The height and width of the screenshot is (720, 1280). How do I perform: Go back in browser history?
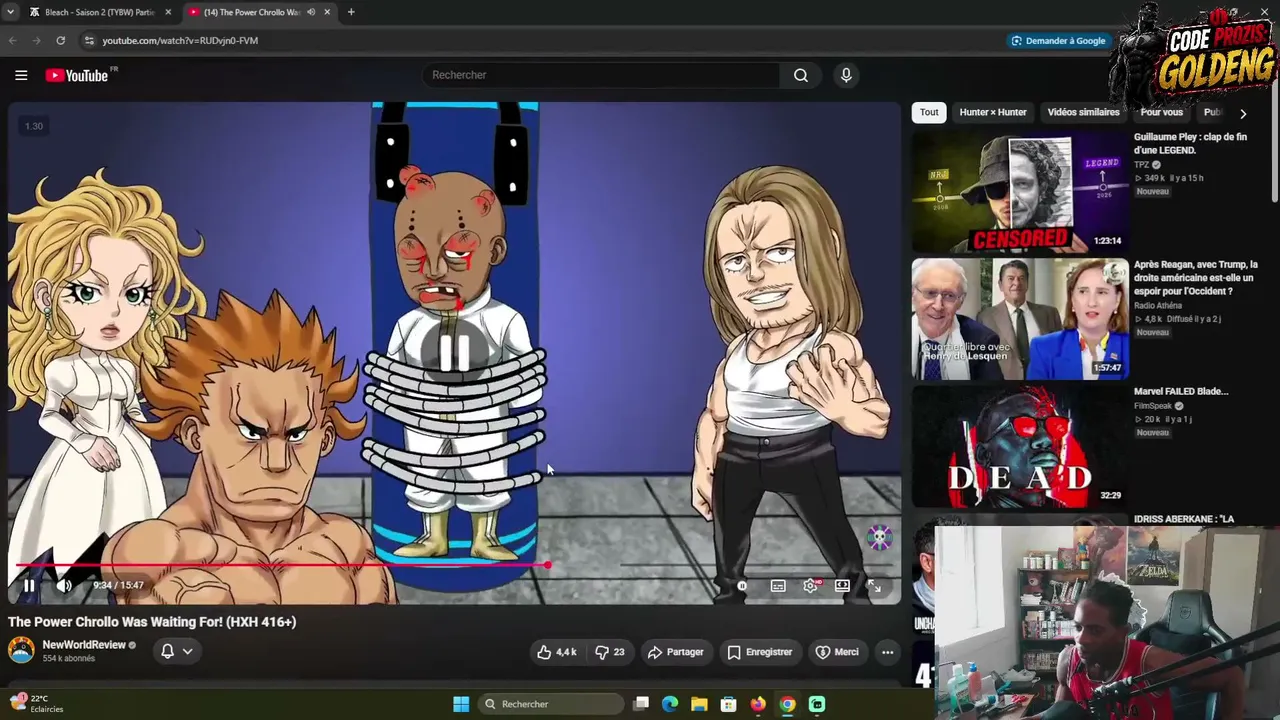(12, 41)
